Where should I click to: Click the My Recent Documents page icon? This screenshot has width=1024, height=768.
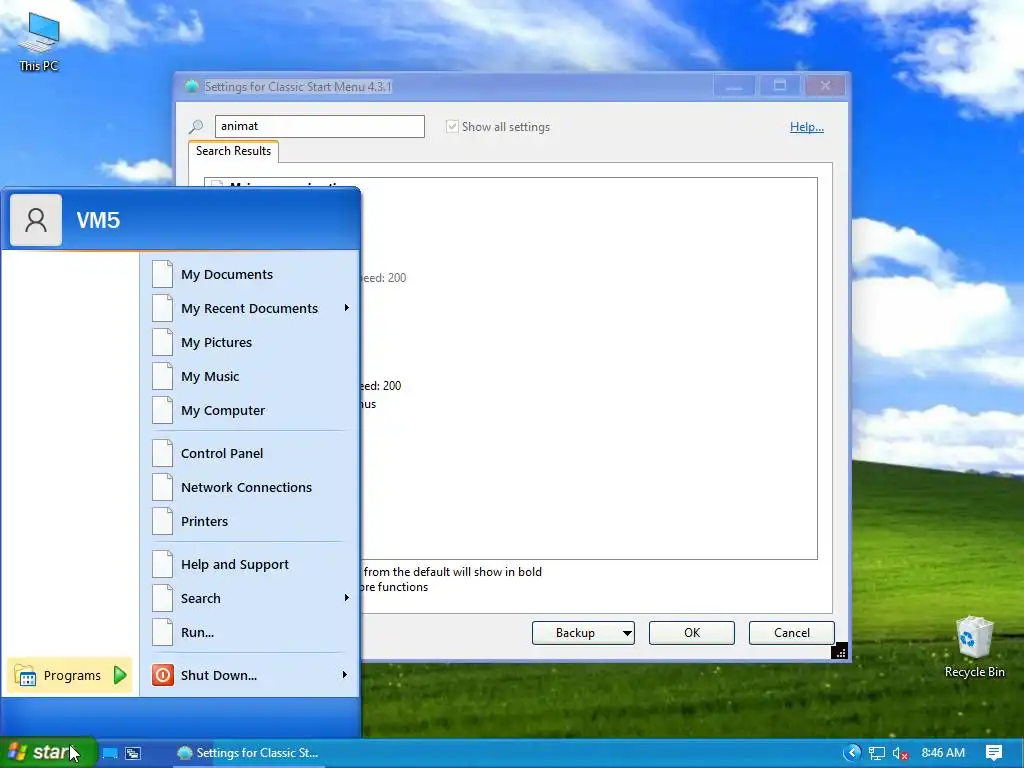(163, 308)
